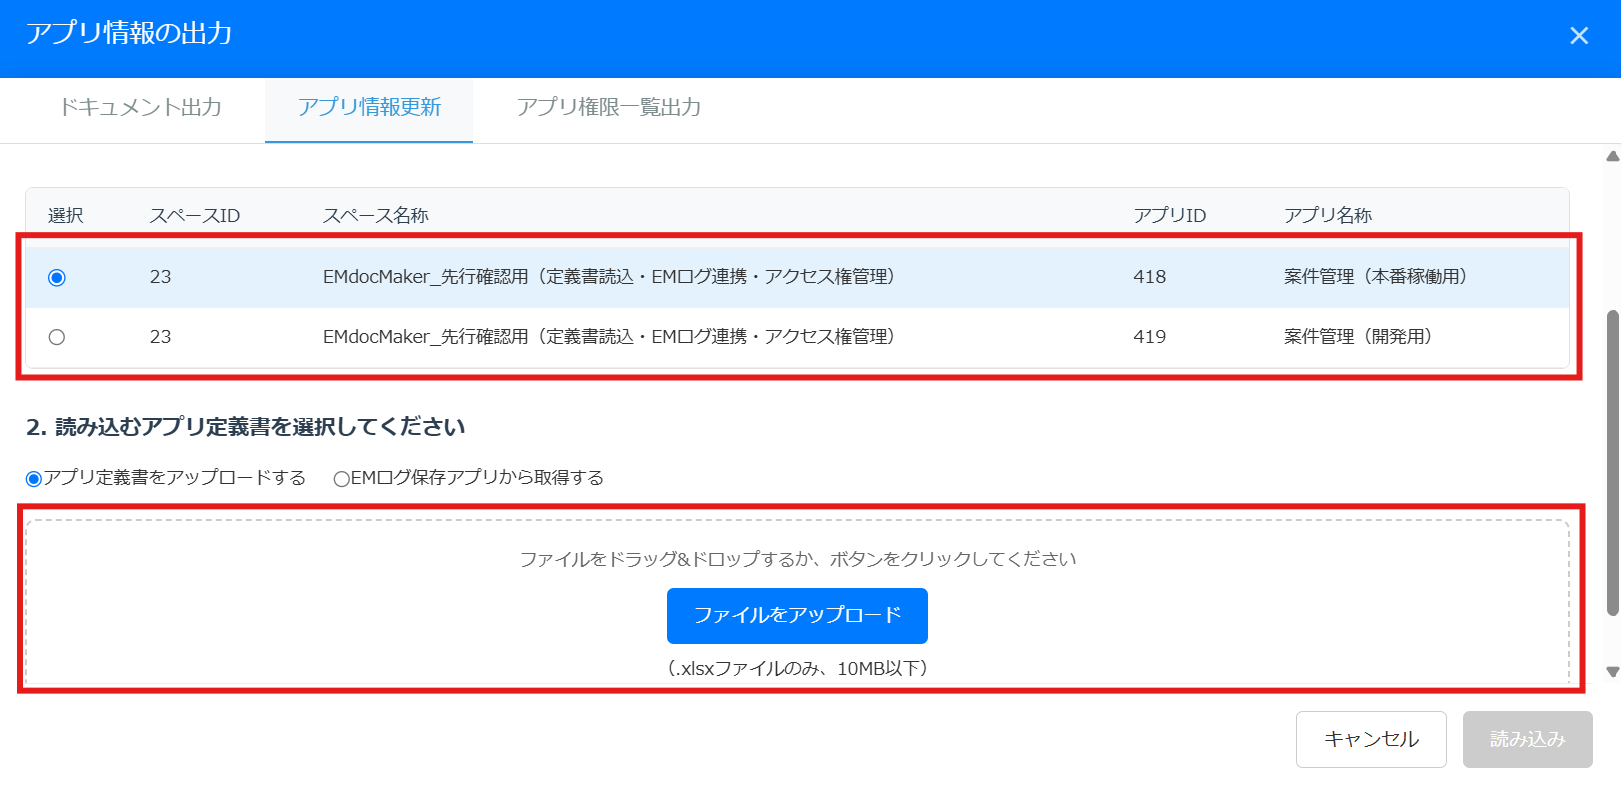1621x787 pixels.
Task: Click the スペース名称 column header
Action: coord(376,216)
